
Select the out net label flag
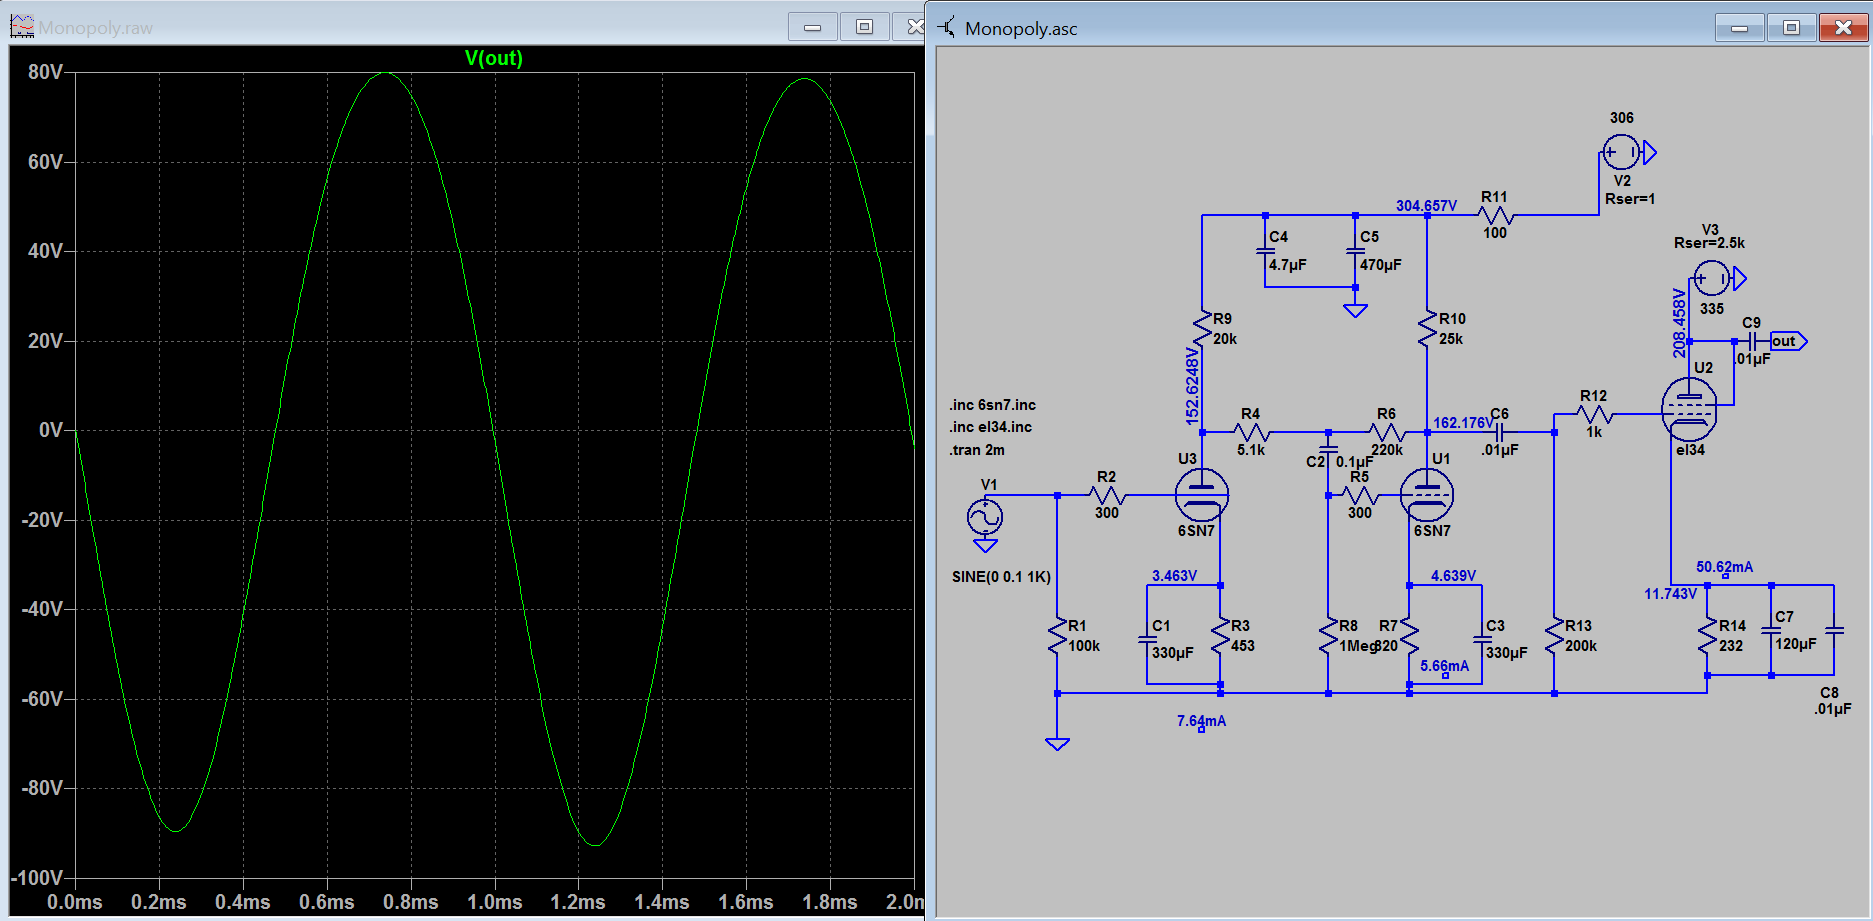point(1788,341)
